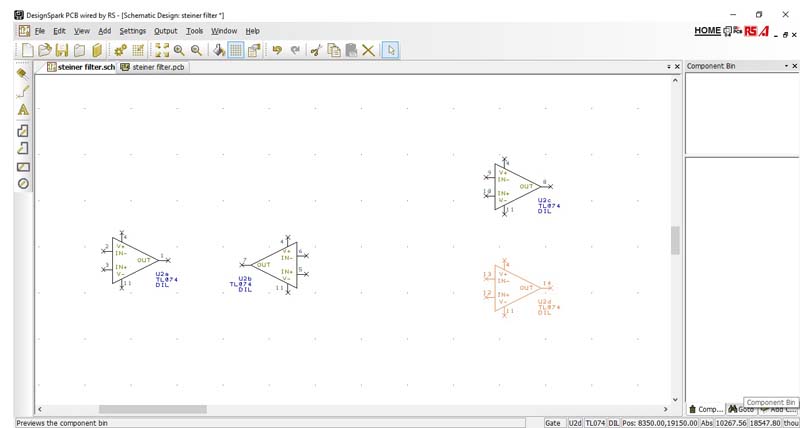Select the Comp... tab at panel bottom
Screen dimensions: 800x428
706,409
